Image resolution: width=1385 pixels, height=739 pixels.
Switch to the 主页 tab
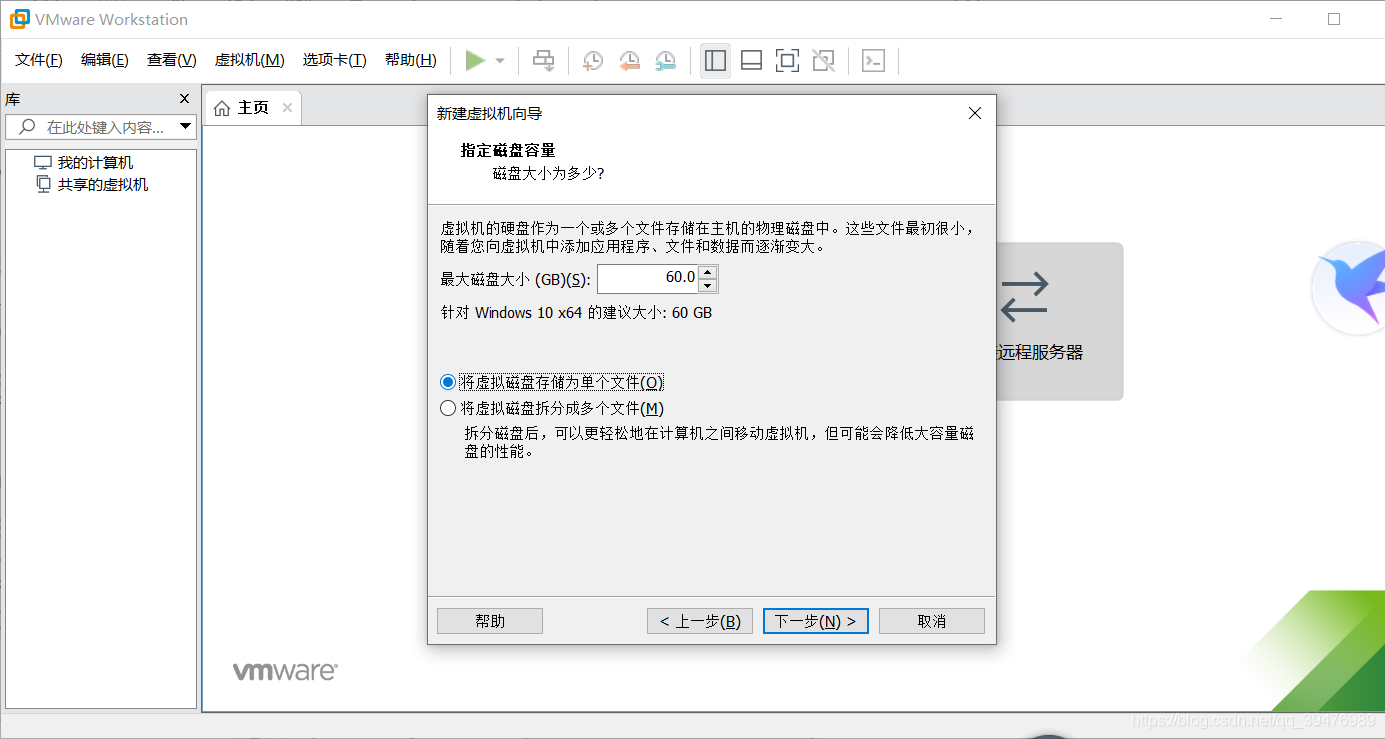(x=253, y=108)
